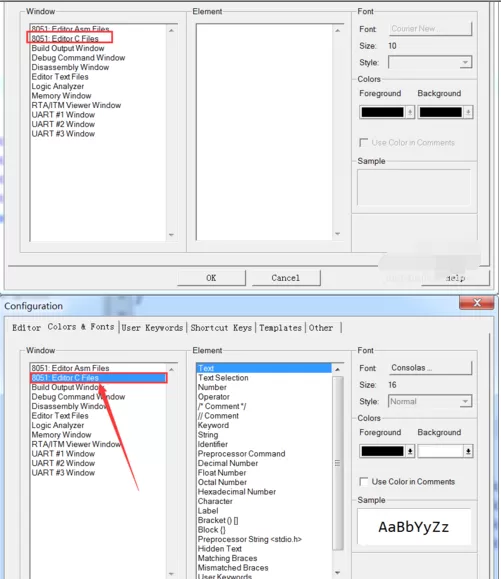Select RTA/ITM Viewer Window in upper dialog

[x=76, y=105]
